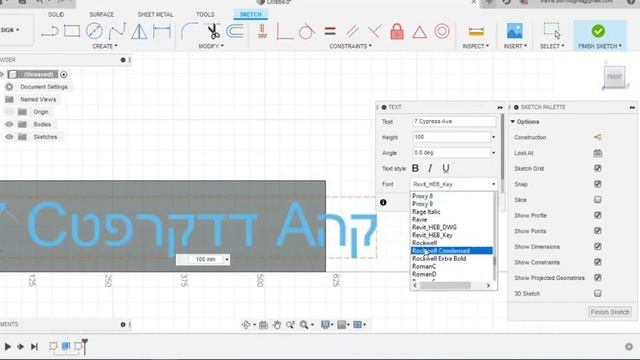Click the Text input field
The width and height of the screenshot is (640, 360).
tap(454, 122)
